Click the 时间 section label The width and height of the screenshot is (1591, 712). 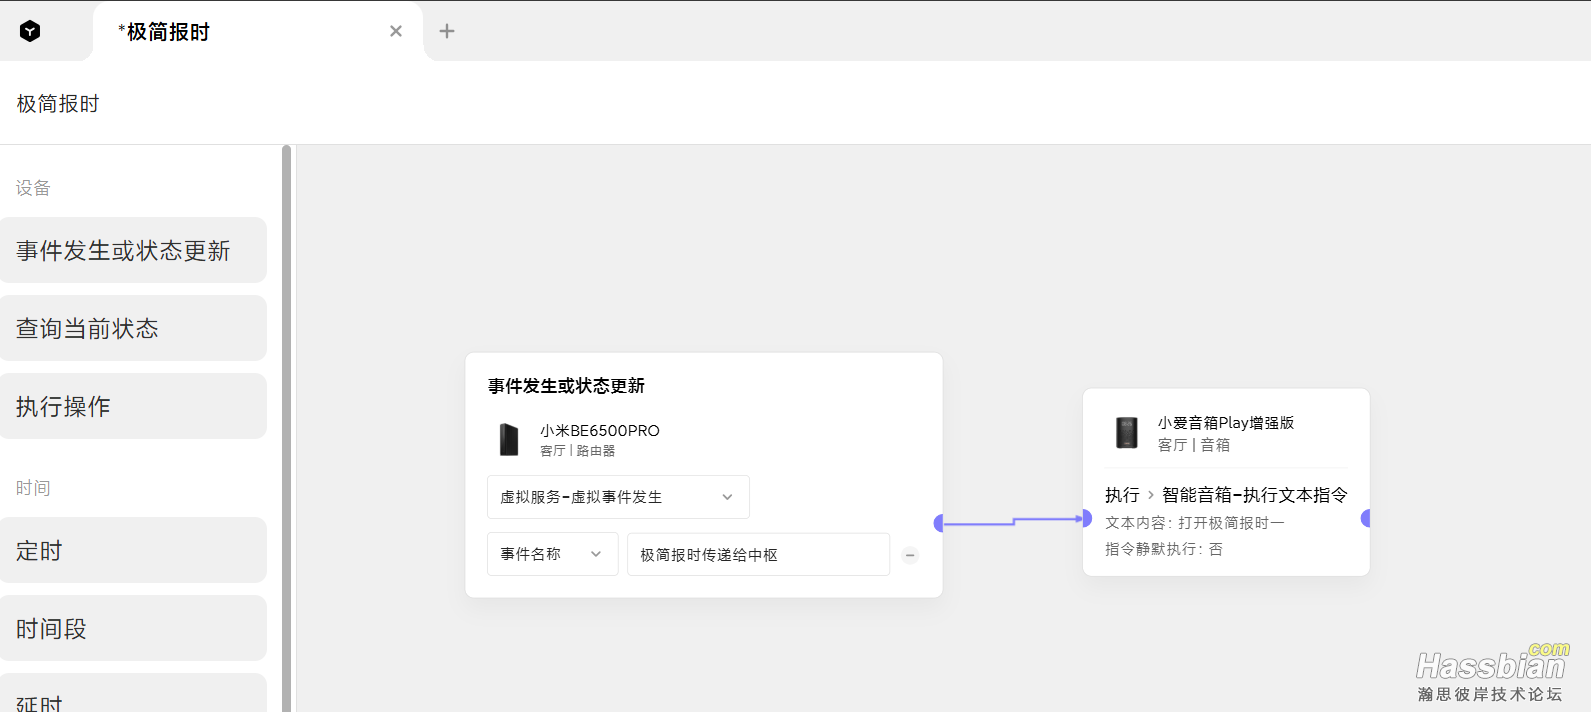[x=33, y=488]
